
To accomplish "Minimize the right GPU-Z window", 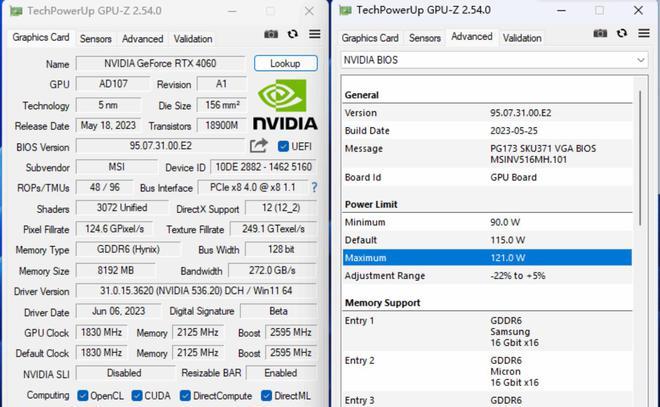I will click(x=561, y=11).
